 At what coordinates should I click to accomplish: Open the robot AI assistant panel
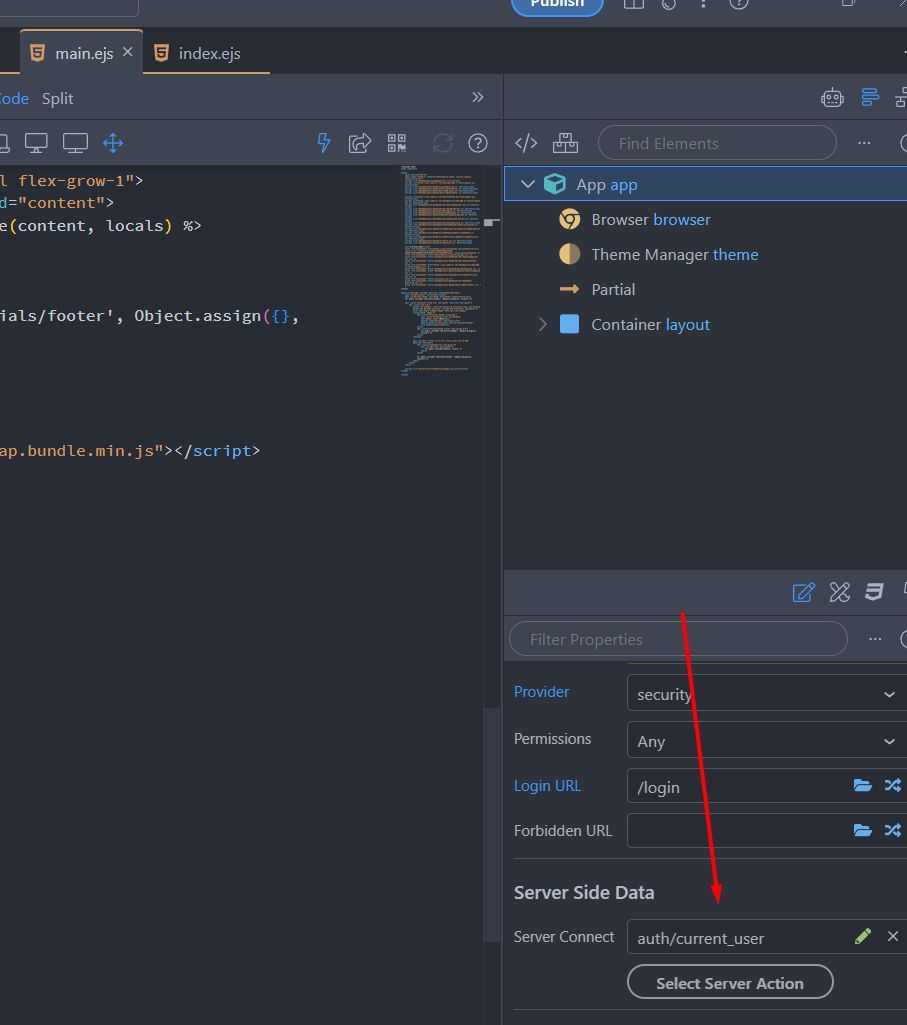832,97
